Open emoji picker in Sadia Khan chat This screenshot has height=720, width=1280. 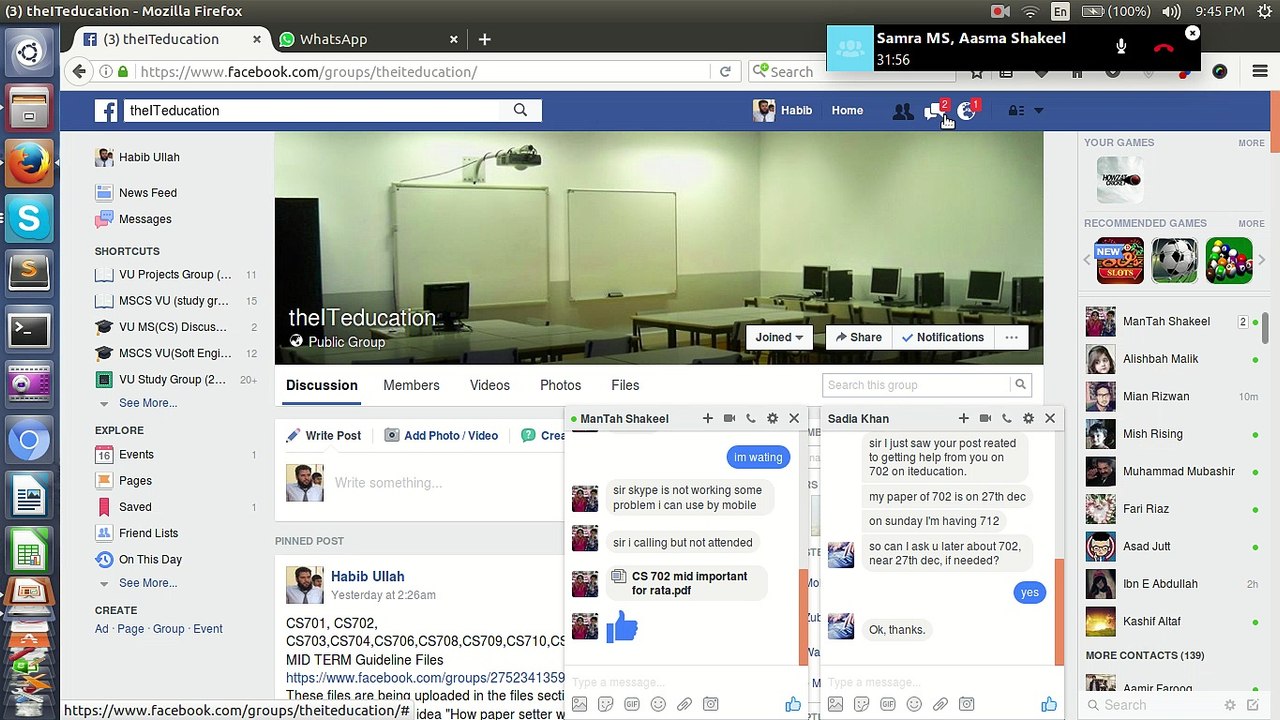(914, 704)
